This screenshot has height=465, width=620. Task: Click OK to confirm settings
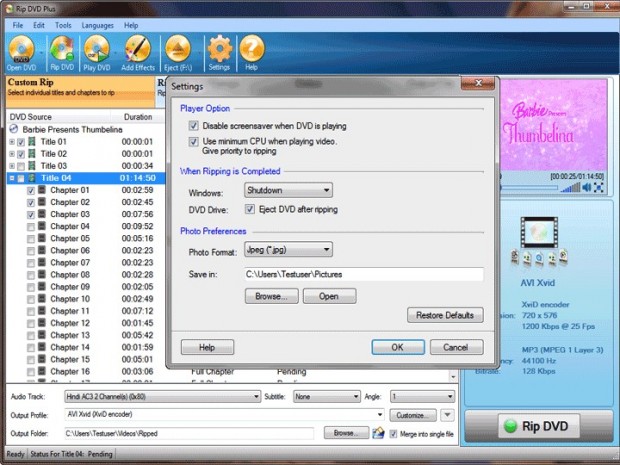398,347
